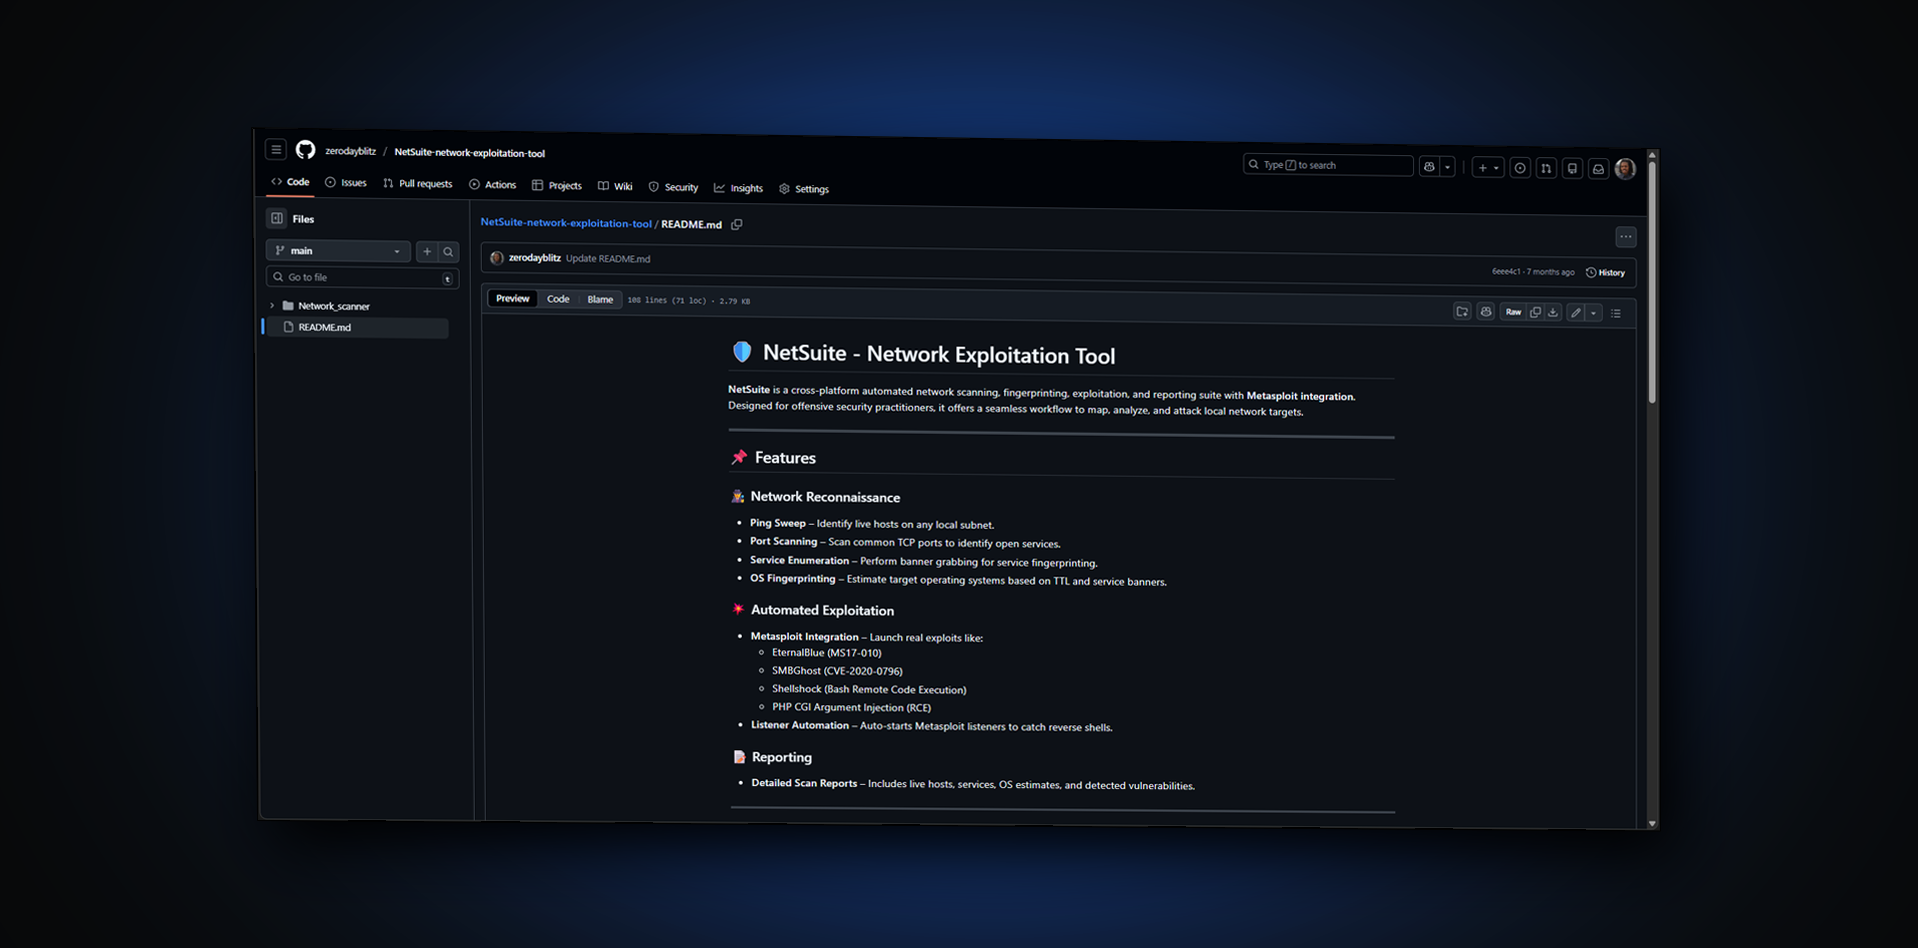Switch to the Actions tab
Viewport: 1918px width, 948px height.
492,185
